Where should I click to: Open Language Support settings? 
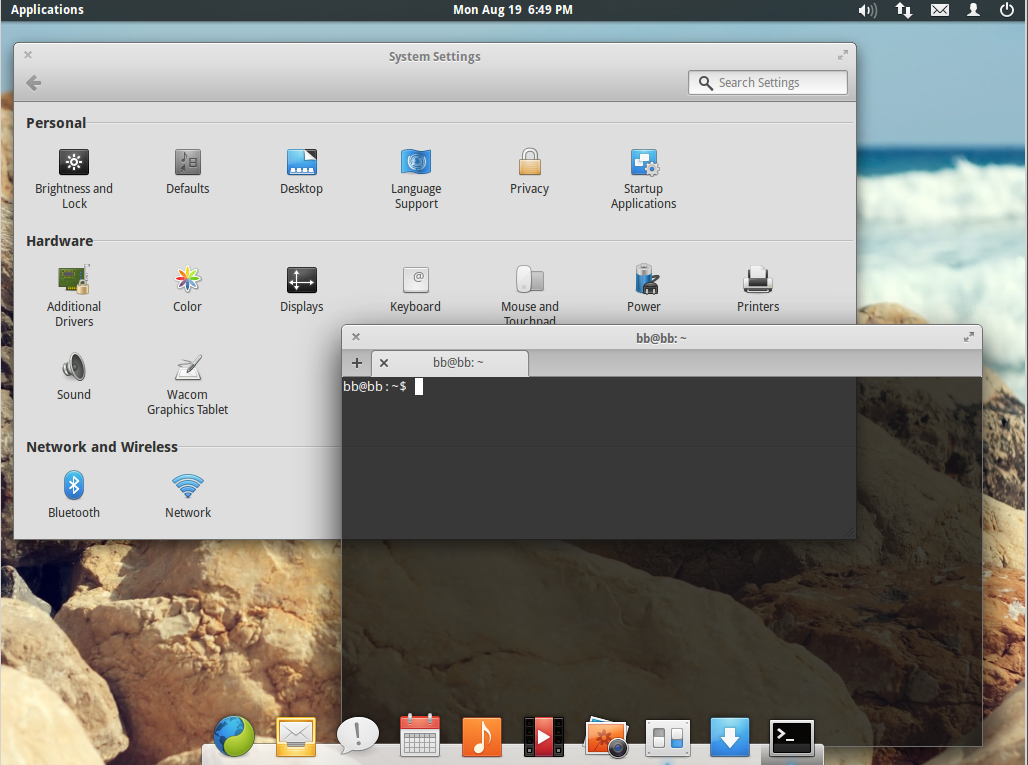click(416, 162)
